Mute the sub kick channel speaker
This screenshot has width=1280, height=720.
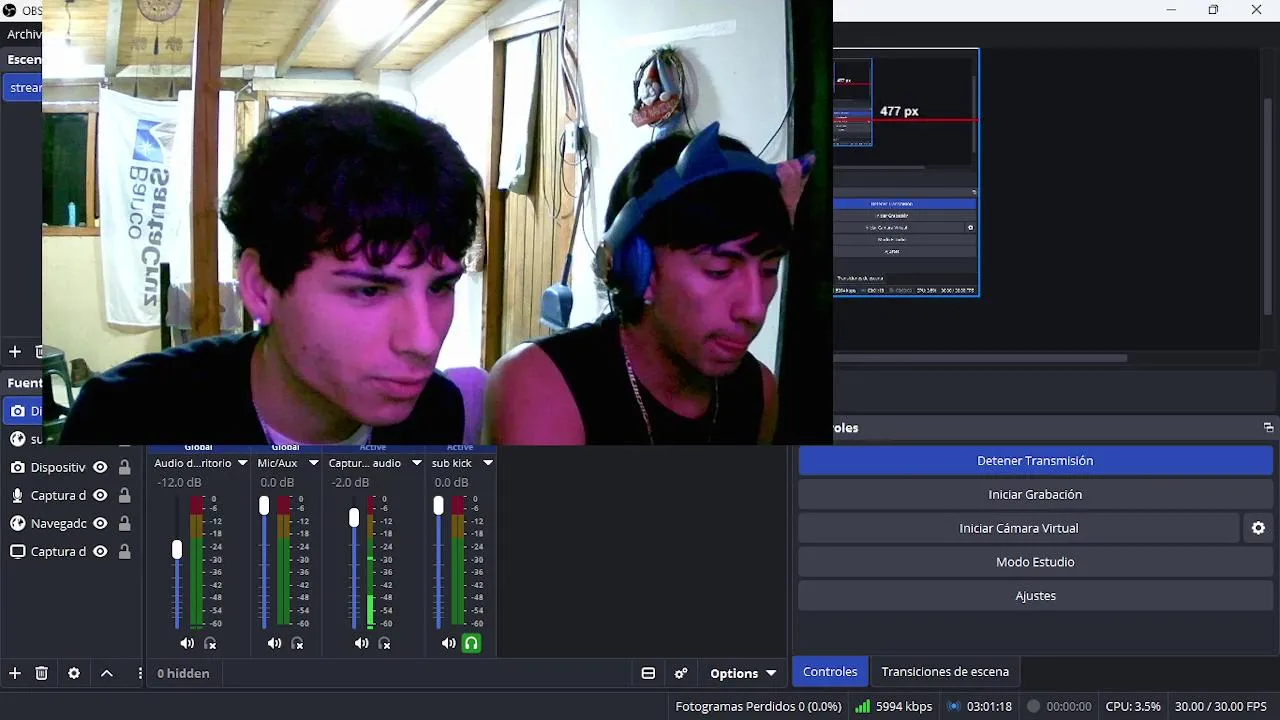click(x=448, y=643)
